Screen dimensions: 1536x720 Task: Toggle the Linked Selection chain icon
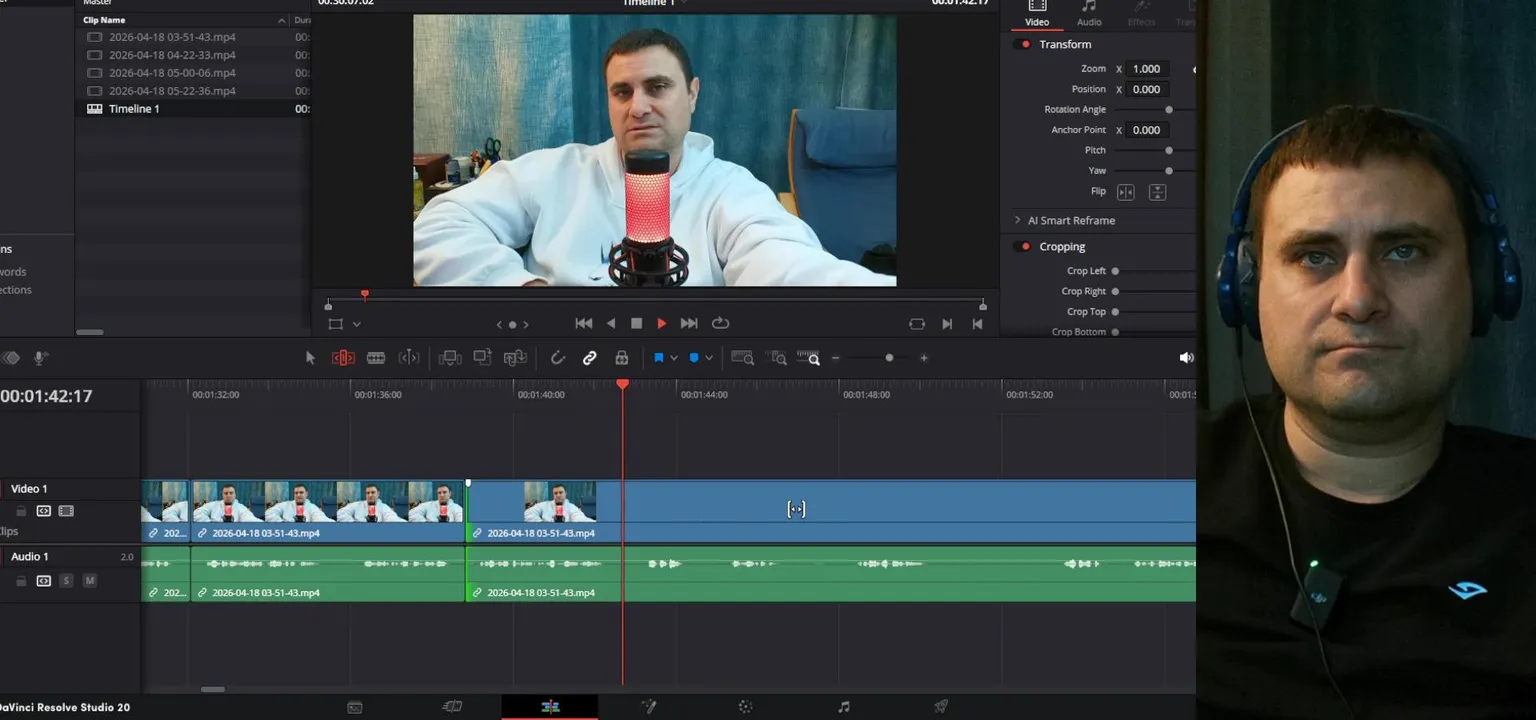click(x=590, y=358)
